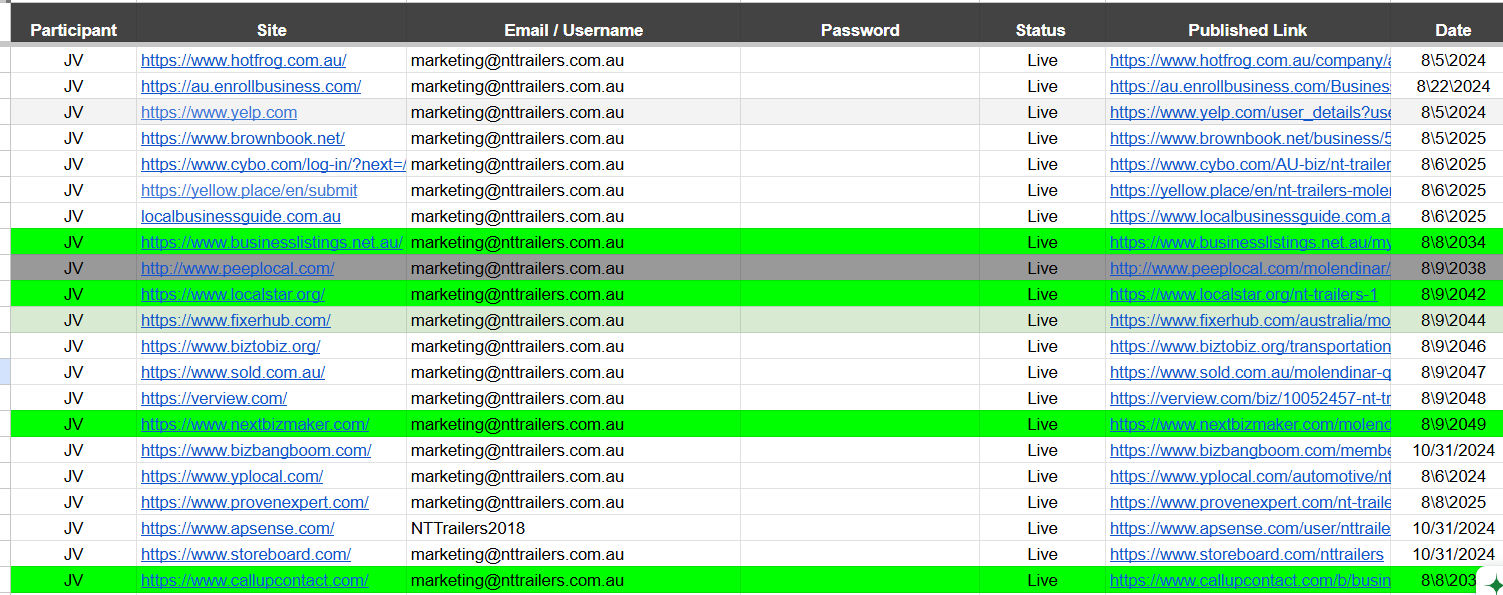Screen dimensions: 1503x595
Task: Click the Live status in apsense row
Action: pos(1042,528)
